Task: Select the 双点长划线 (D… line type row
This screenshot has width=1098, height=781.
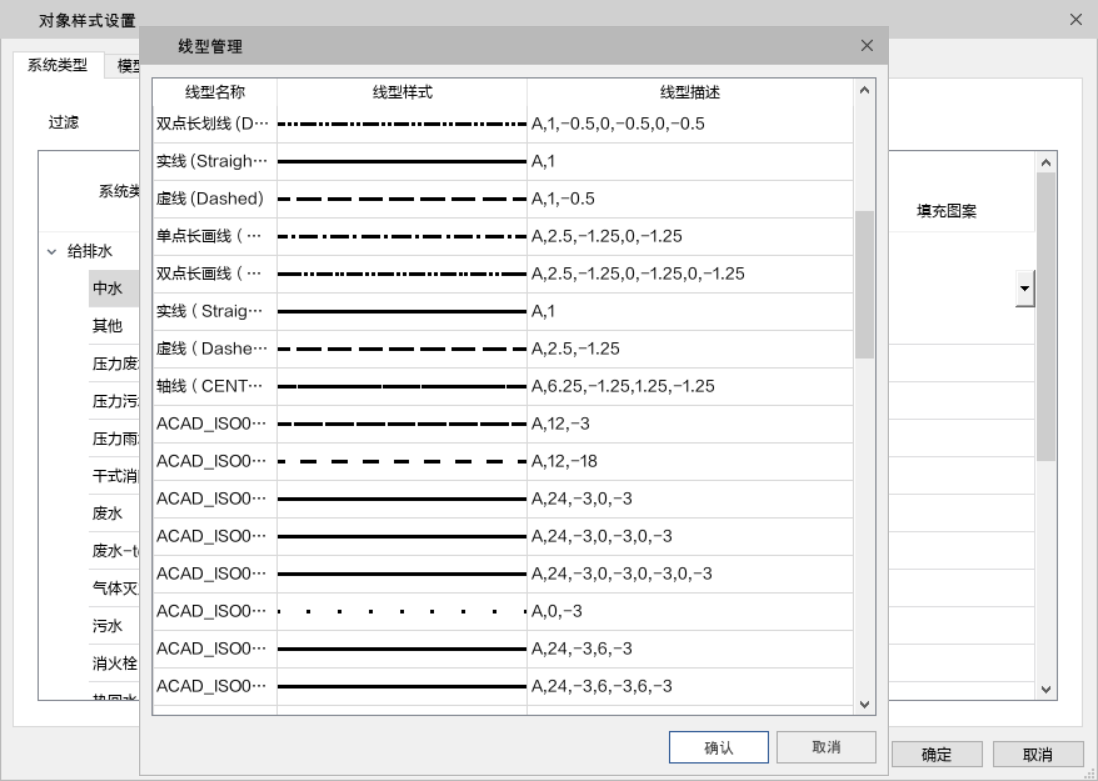Action: [x=503, y=124]
